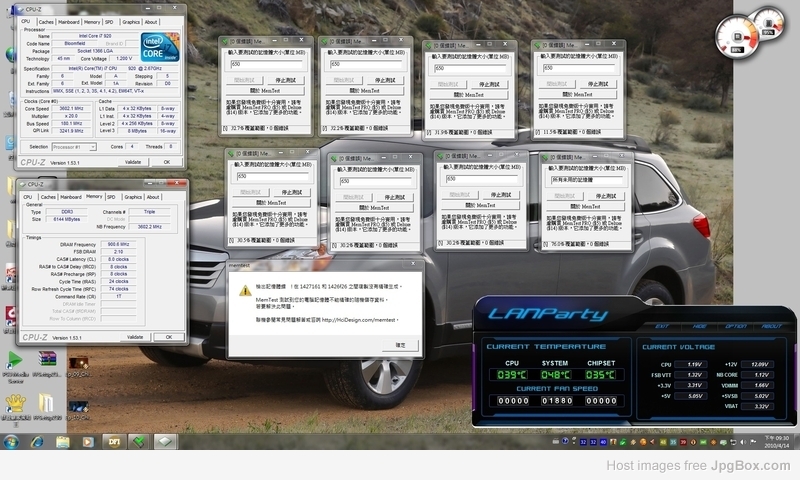The height and width of the screenshot is (480, 800).
Task: Click HIDE in the LANParty monitor
Action: 699,326
